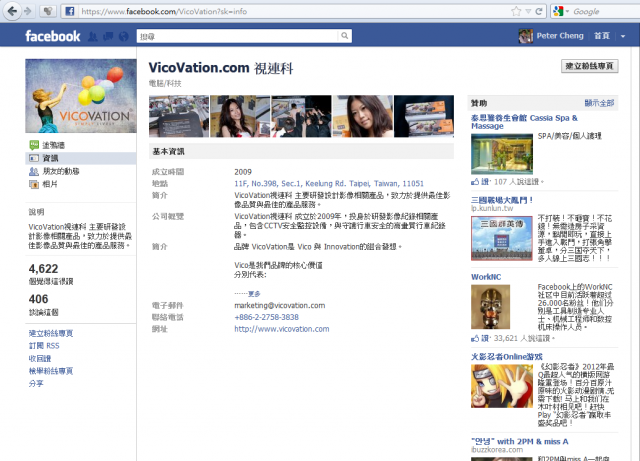Click the Google browser search field
This screenshot has height=461, width=640.
pos(606,11)
